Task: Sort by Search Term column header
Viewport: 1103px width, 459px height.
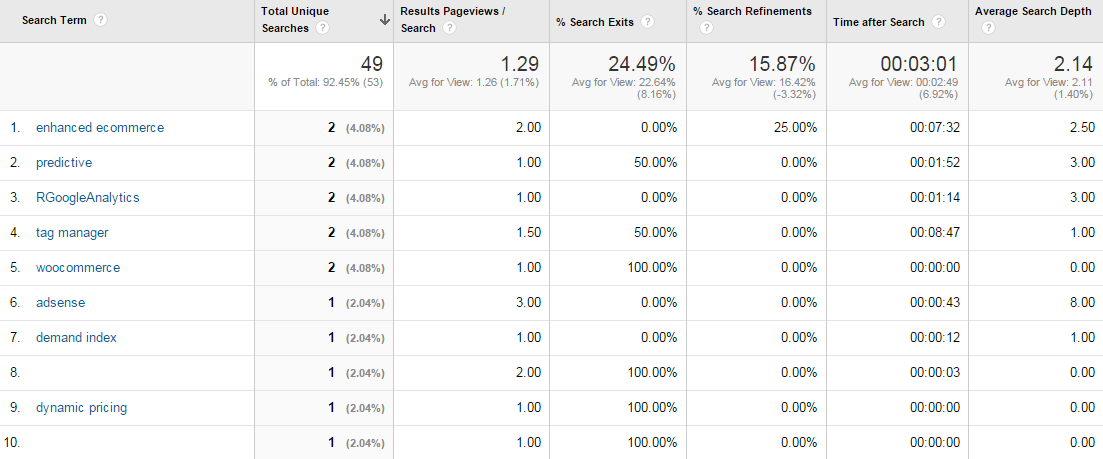Action: click(x=54, y=20)
